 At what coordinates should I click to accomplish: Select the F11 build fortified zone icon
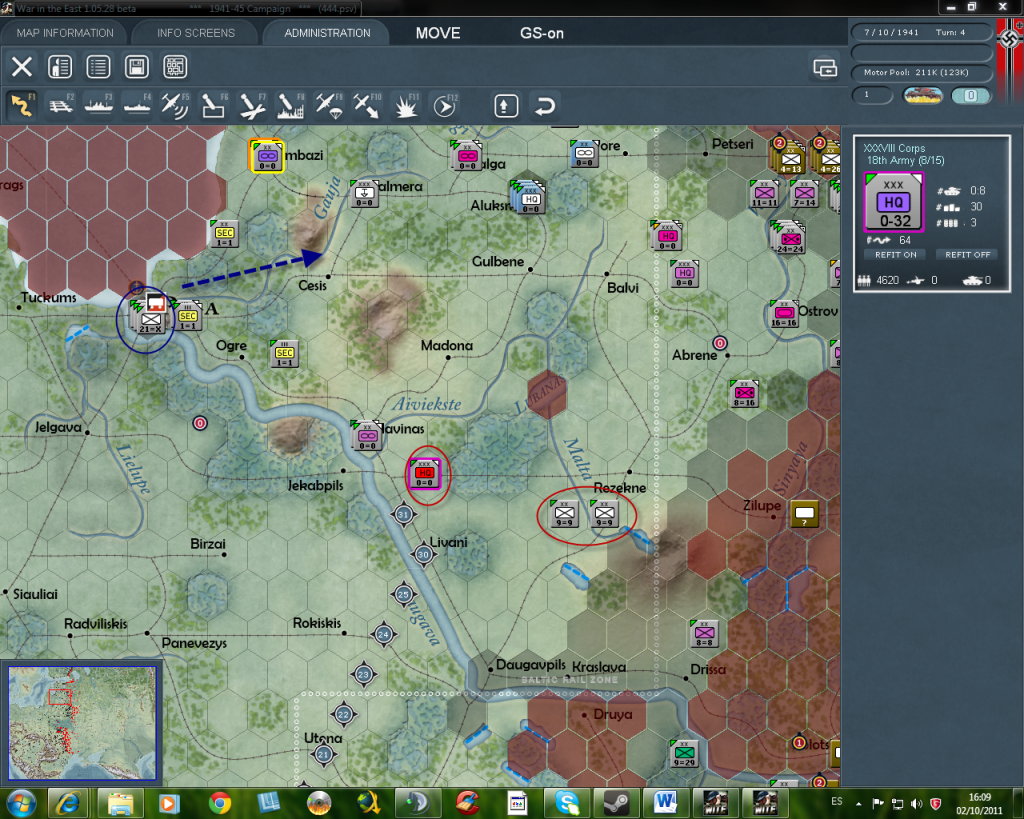(x=406, y=105)
